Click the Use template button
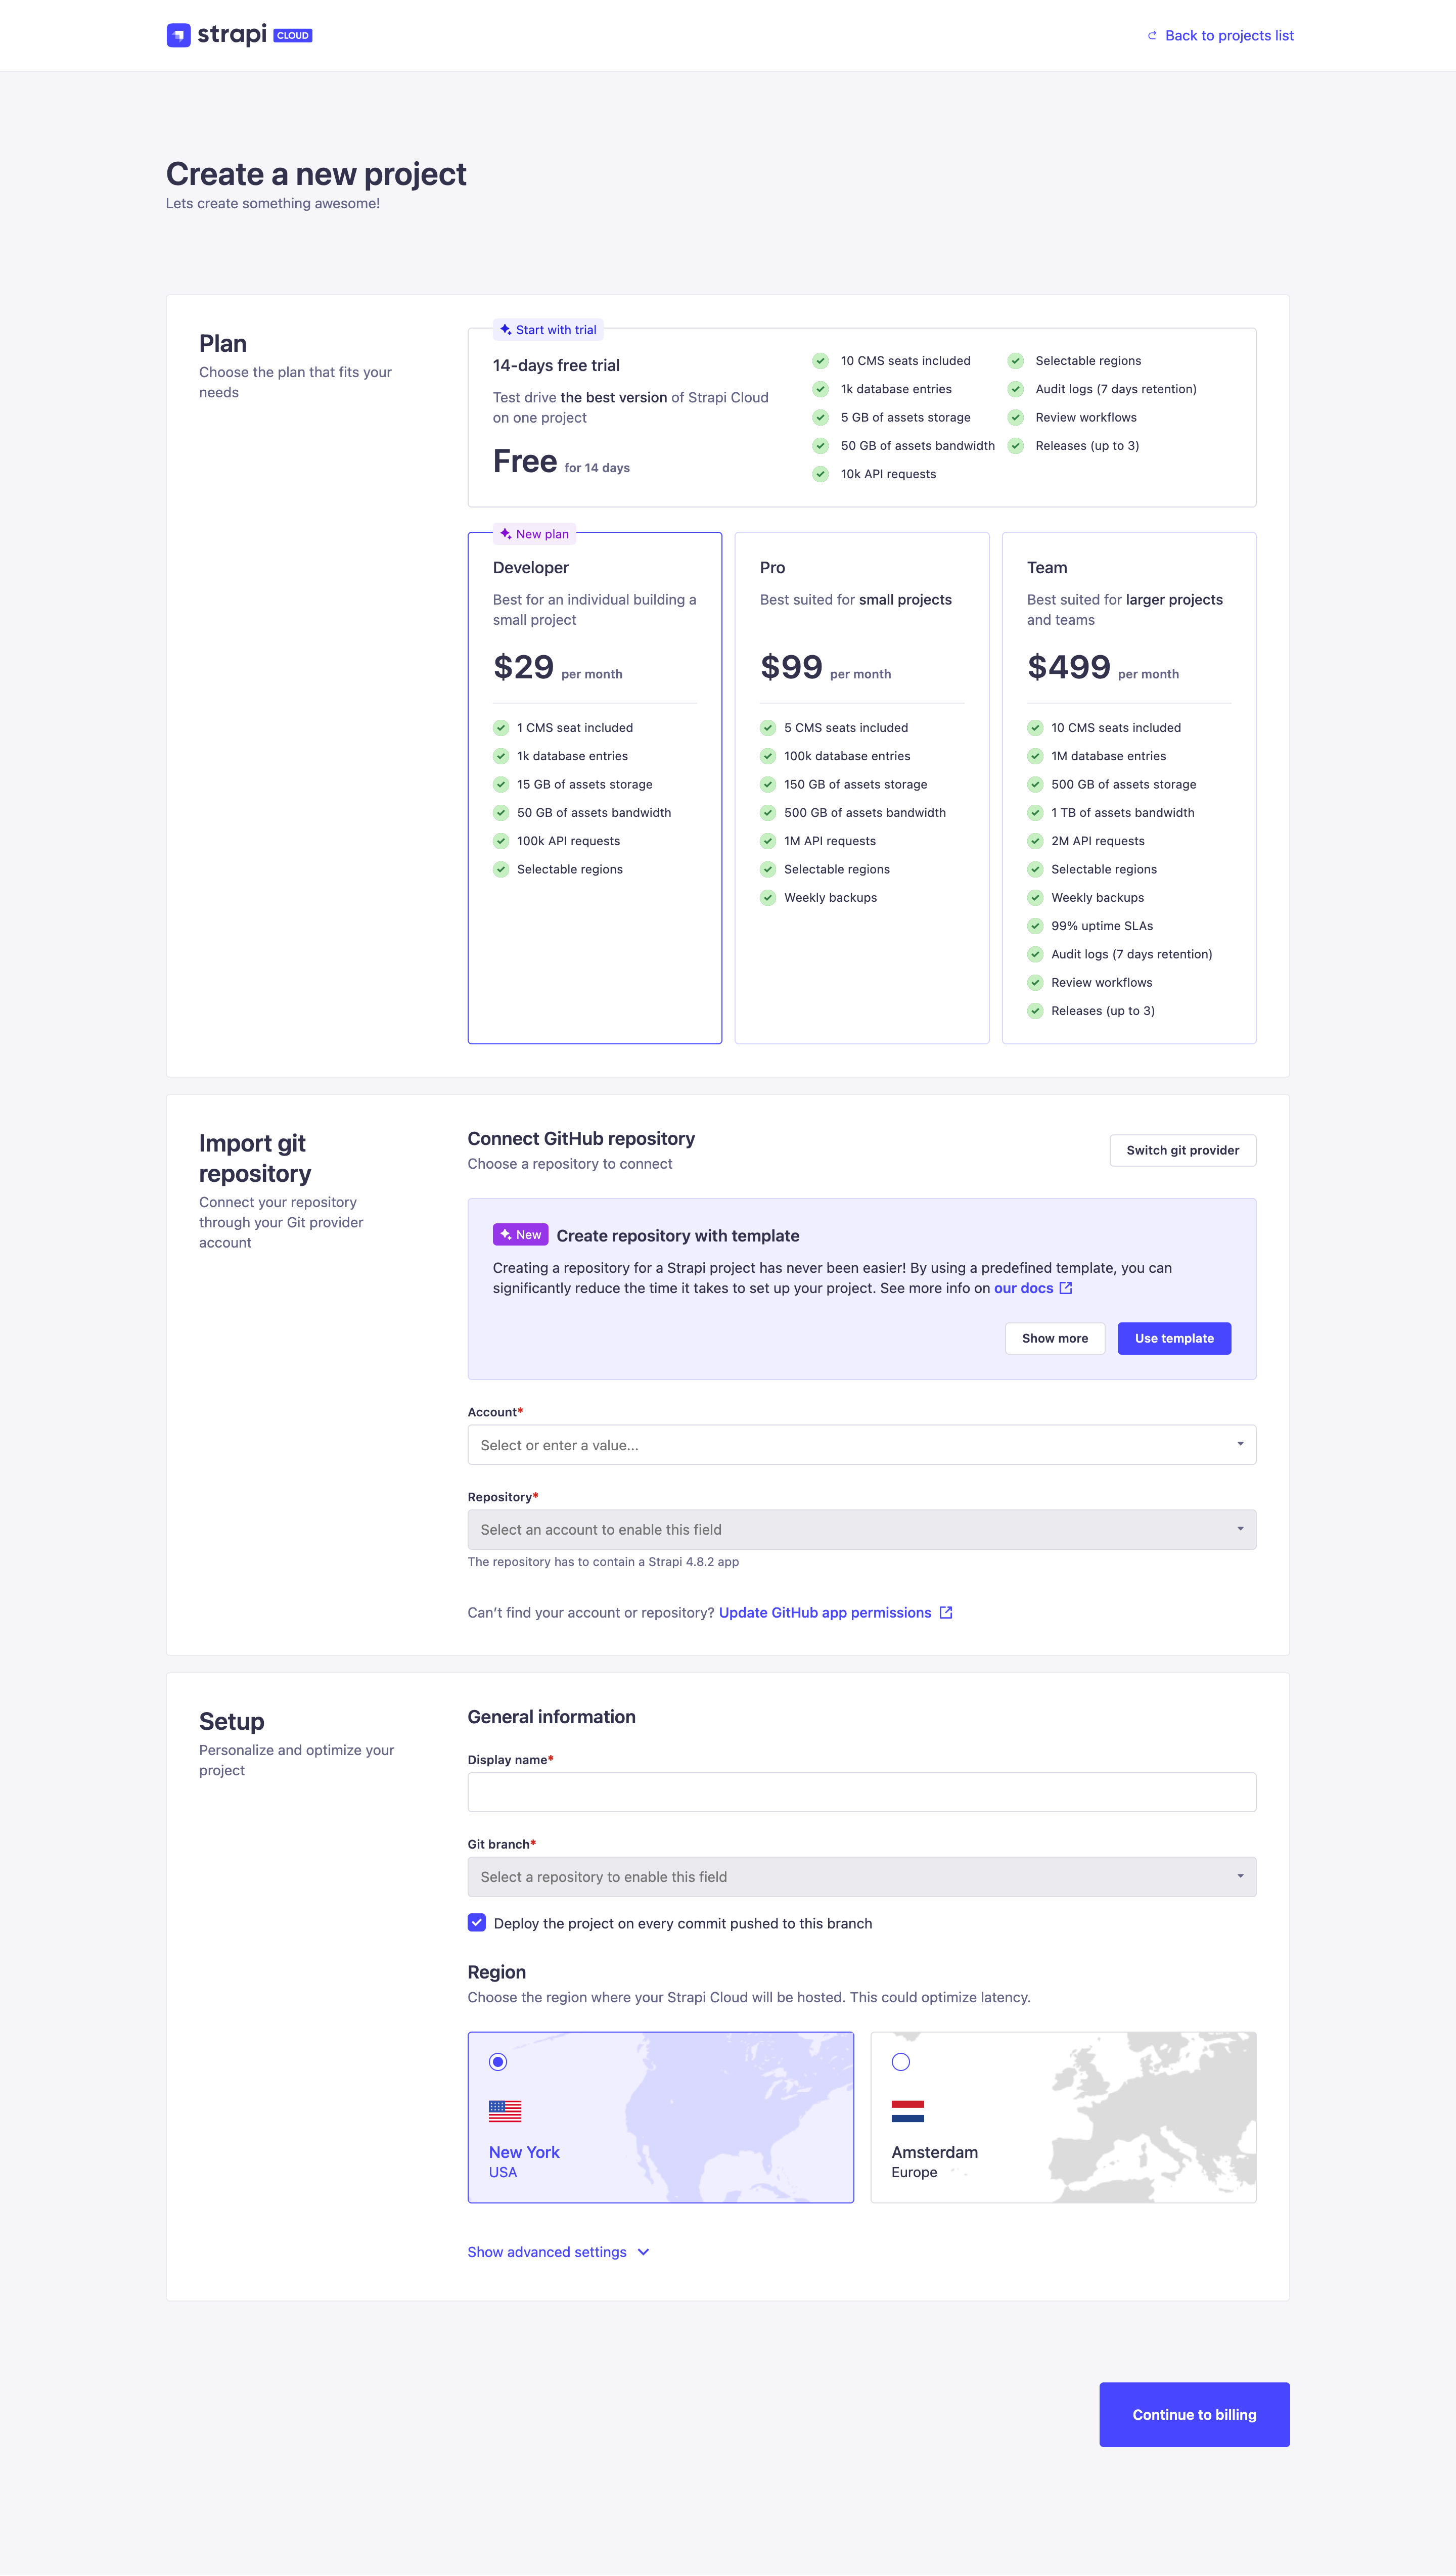Viewport: 1456px width, 2576px height. 1174,1338
